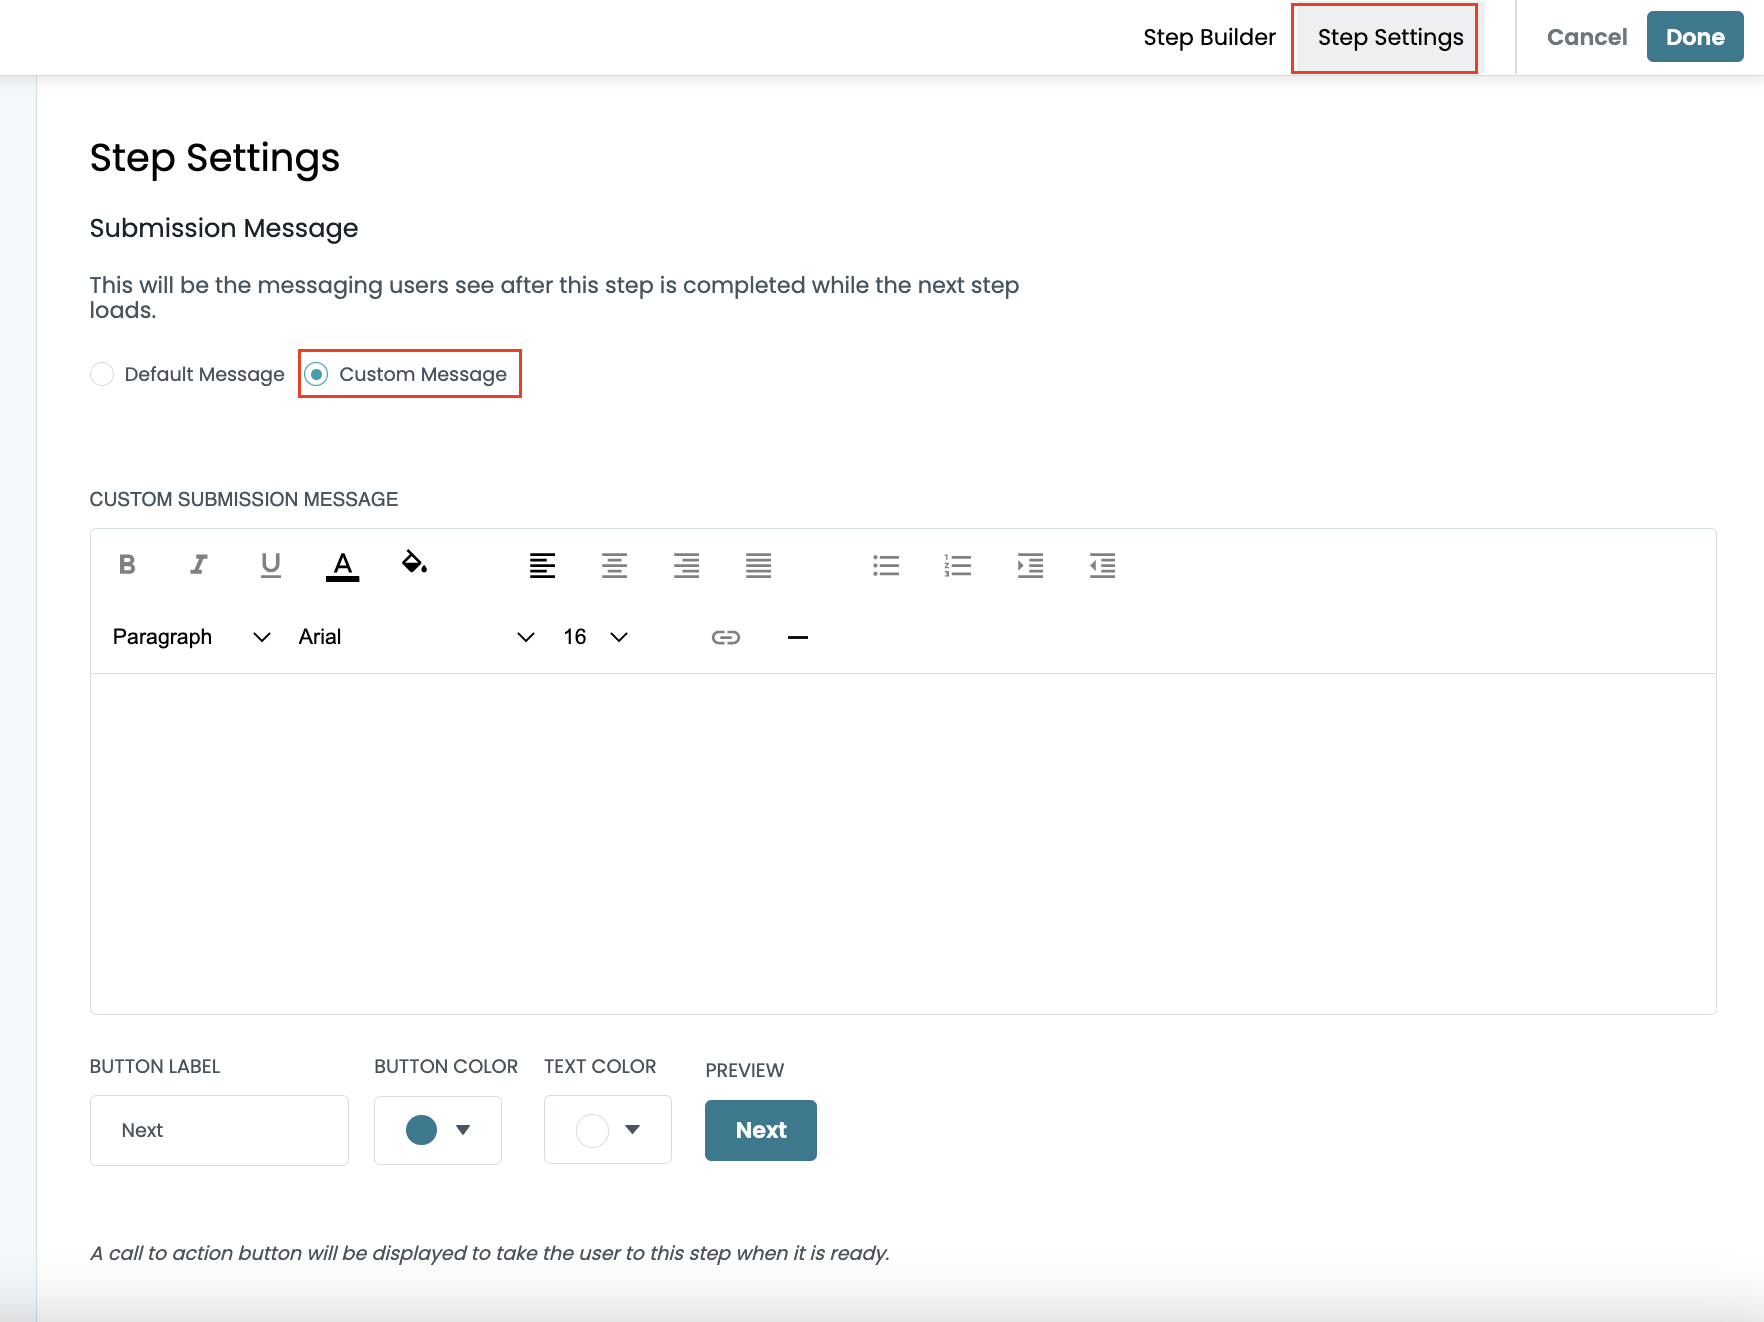Underline the selected text
This screenshot has width=1764, height=1322.
270,565
